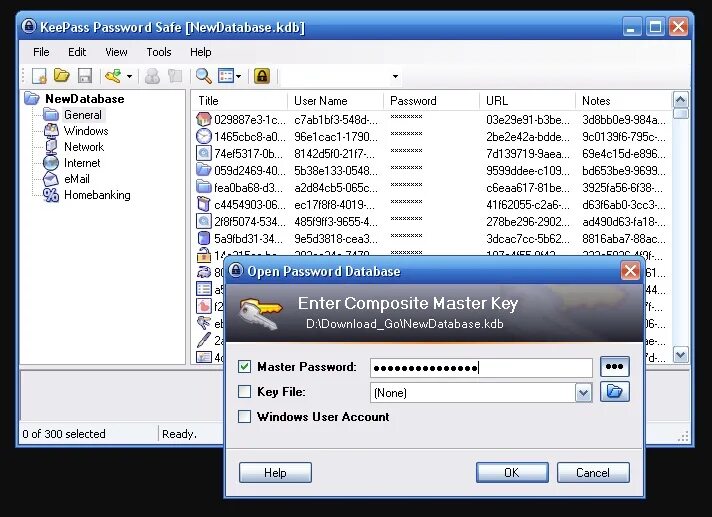
Task: Select user name 96e1cac1-1790...
Action: [x=336, y=137]
